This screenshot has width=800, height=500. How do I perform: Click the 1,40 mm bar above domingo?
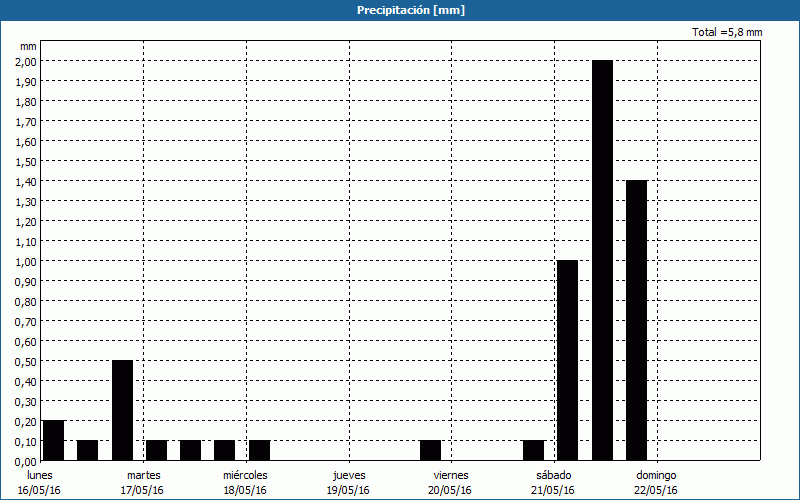pyautogui.click(x=636, y=320)
